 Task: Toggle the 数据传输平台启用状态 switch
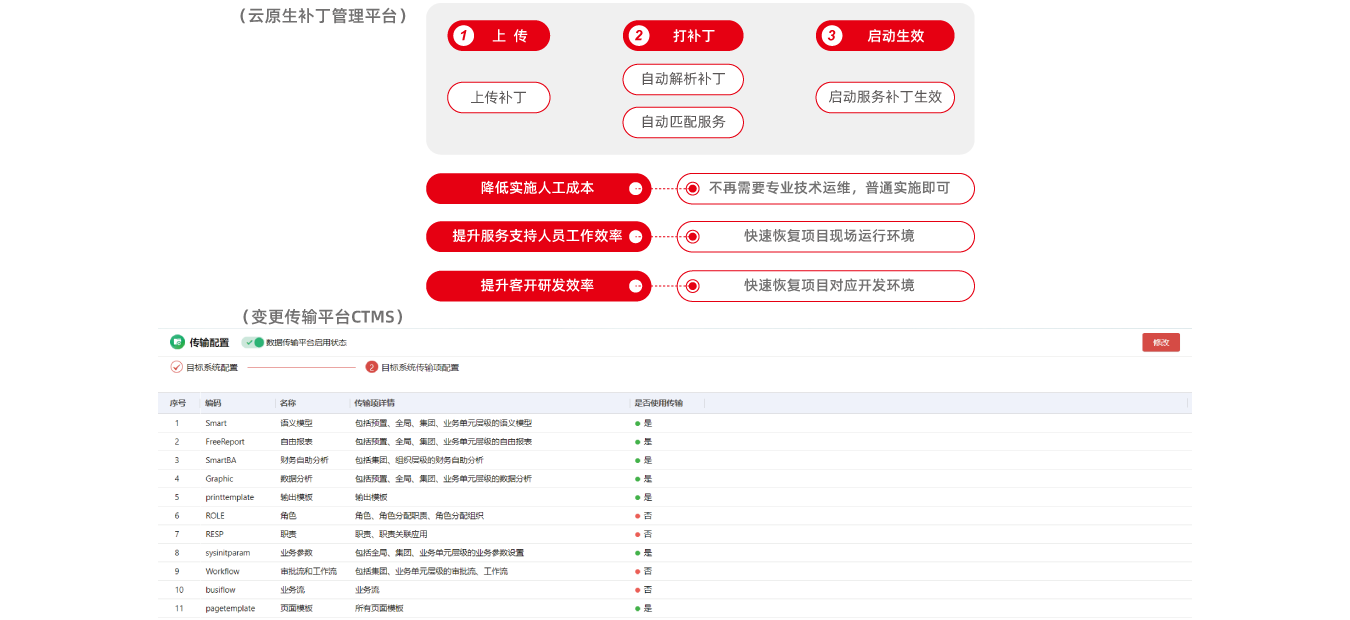254,342
